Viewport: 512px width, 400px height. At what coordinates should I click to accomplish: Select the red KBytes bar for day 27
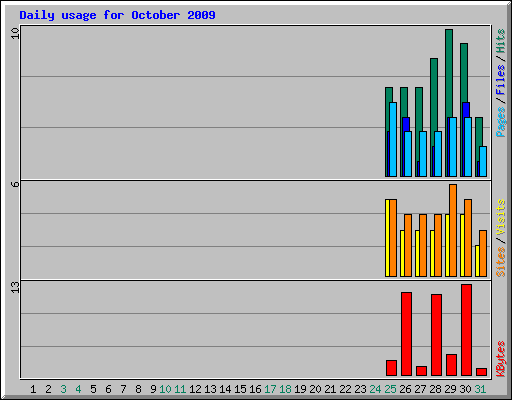click(421, 371)
